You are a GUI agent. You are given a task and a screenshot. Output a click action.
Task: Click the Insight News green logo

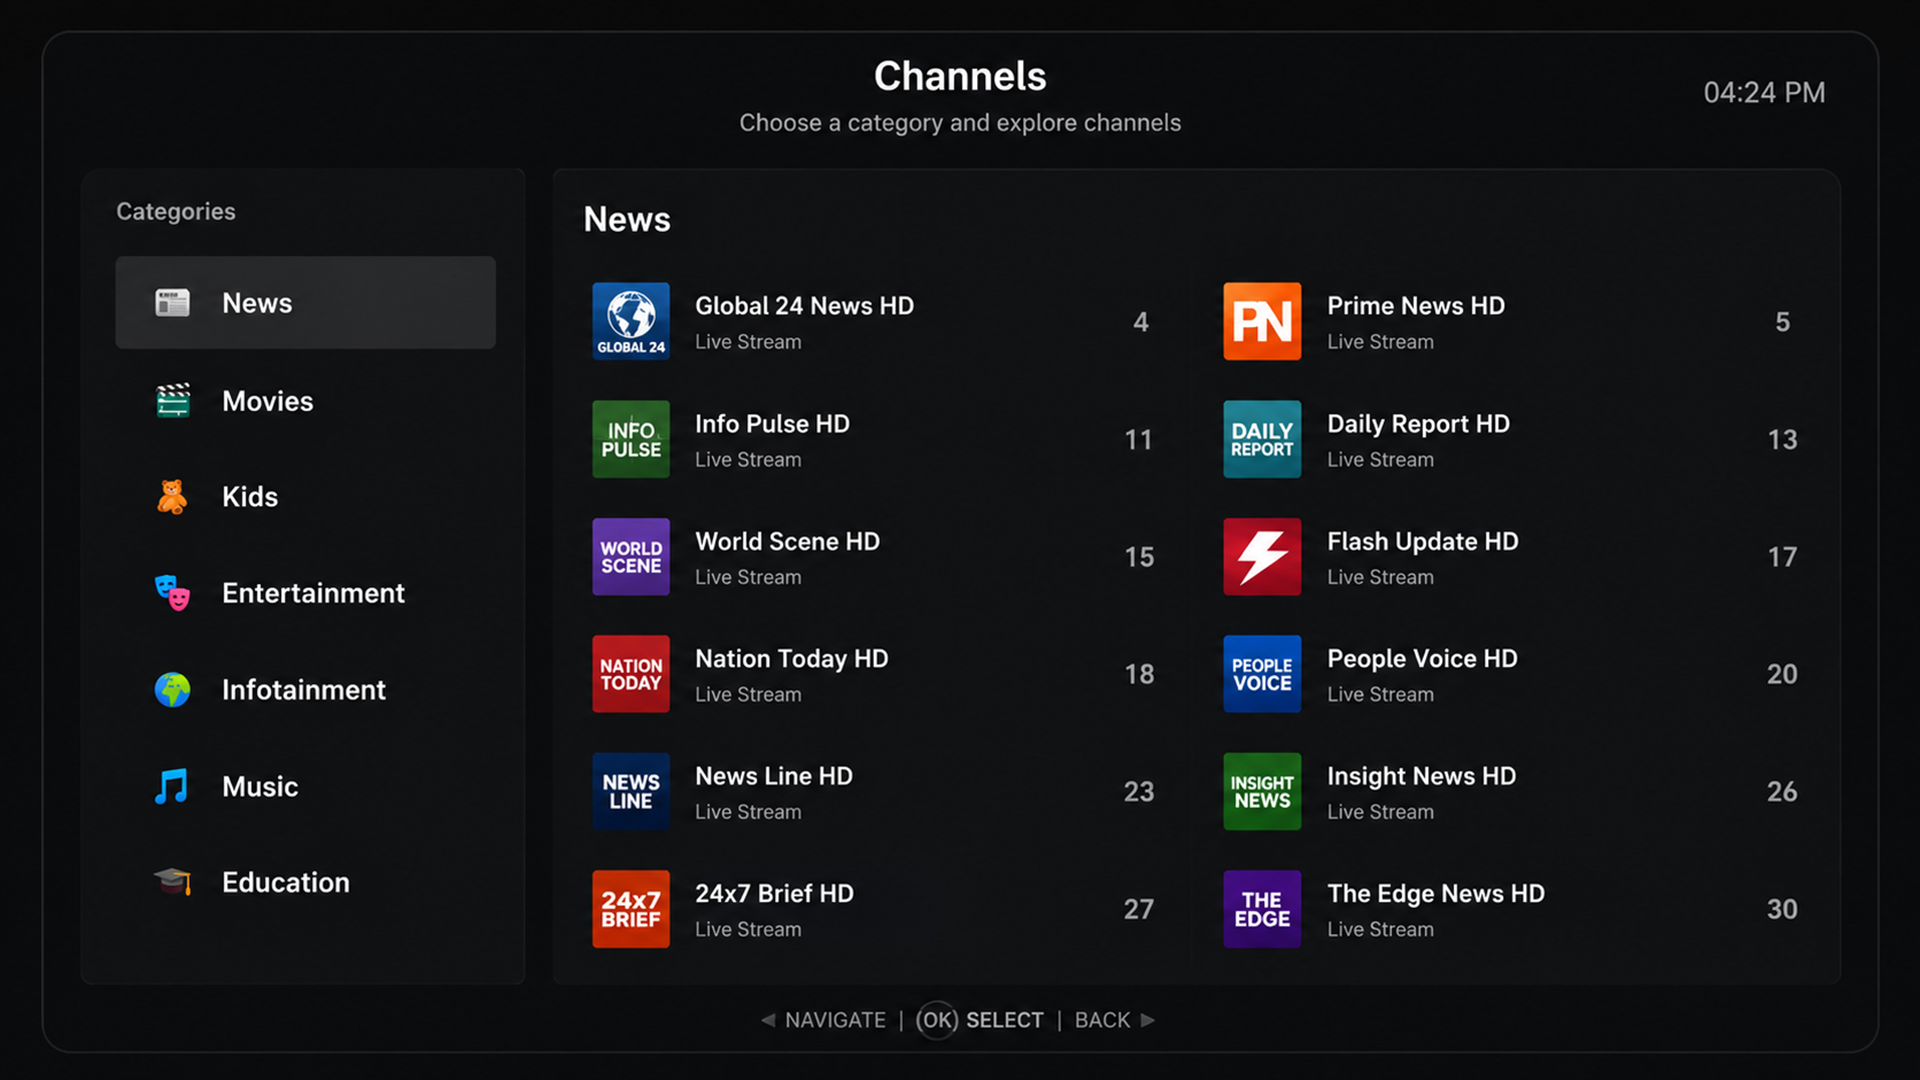coord(1262,791)
